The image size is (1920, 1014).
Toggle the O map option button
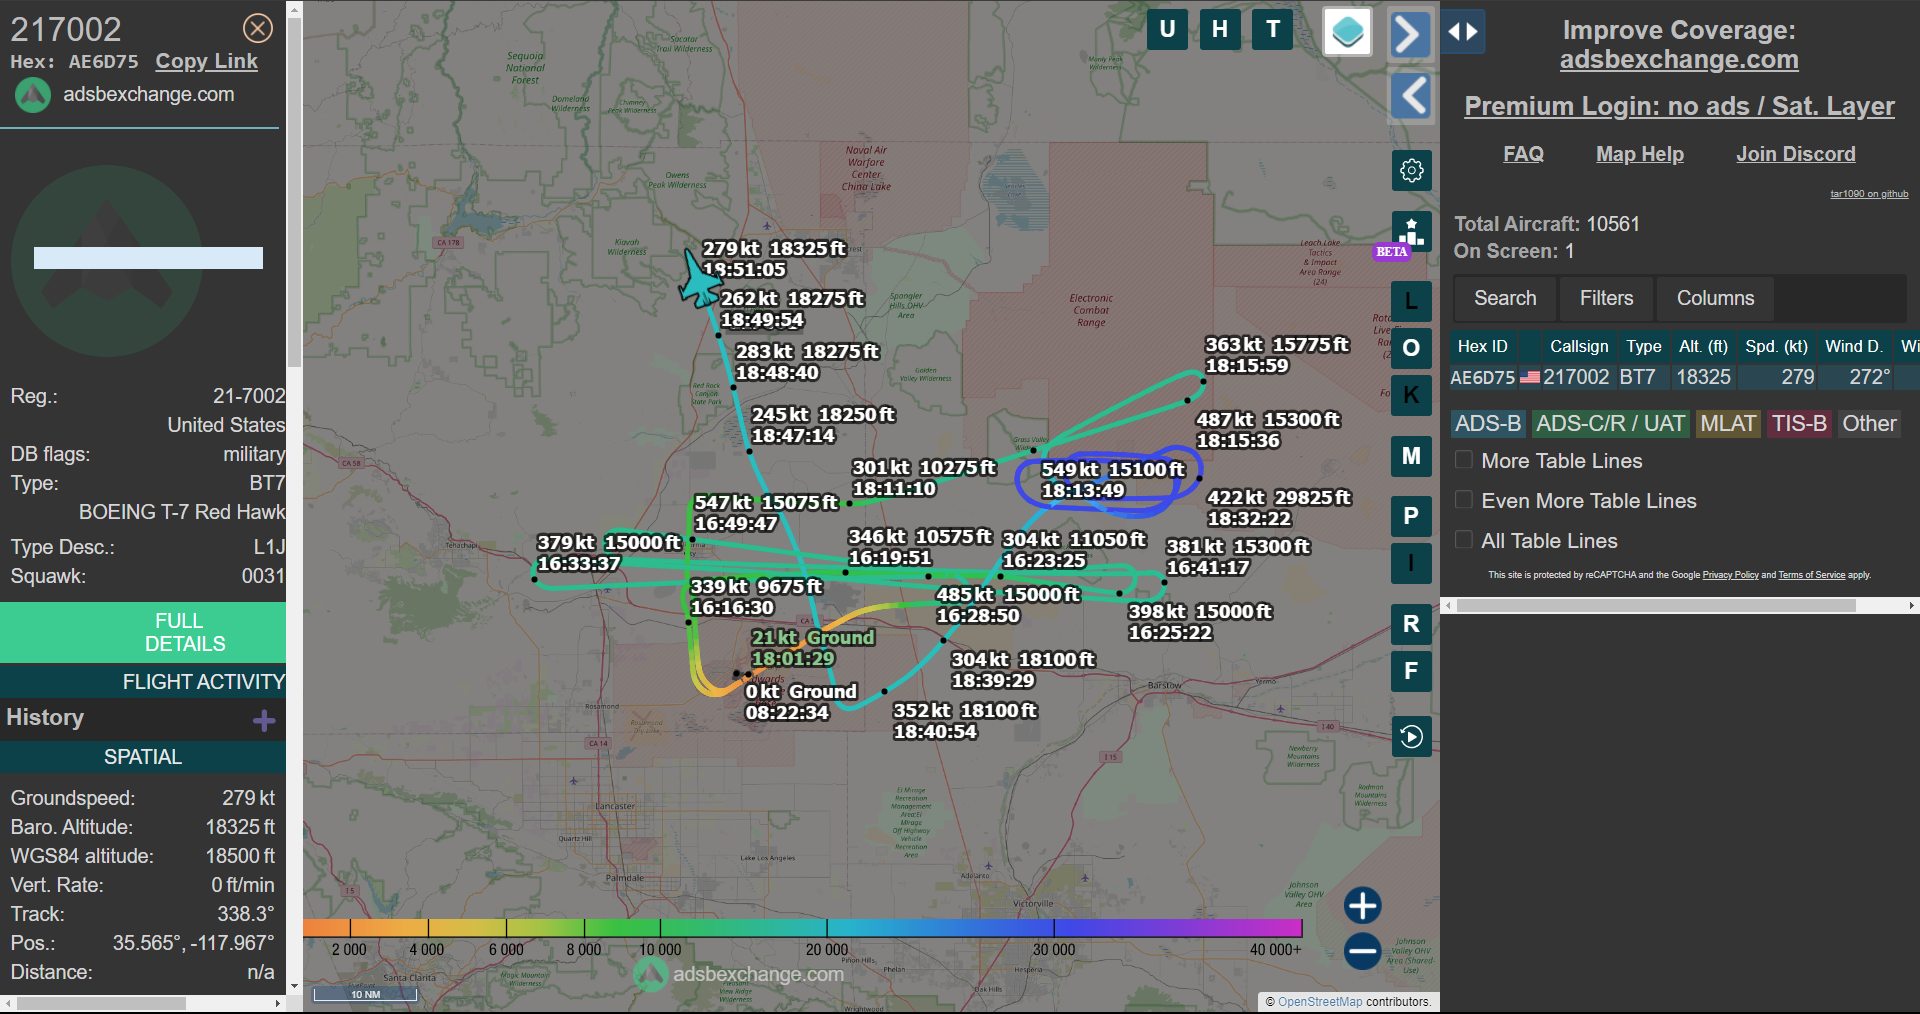click(x=1411, y=348)
